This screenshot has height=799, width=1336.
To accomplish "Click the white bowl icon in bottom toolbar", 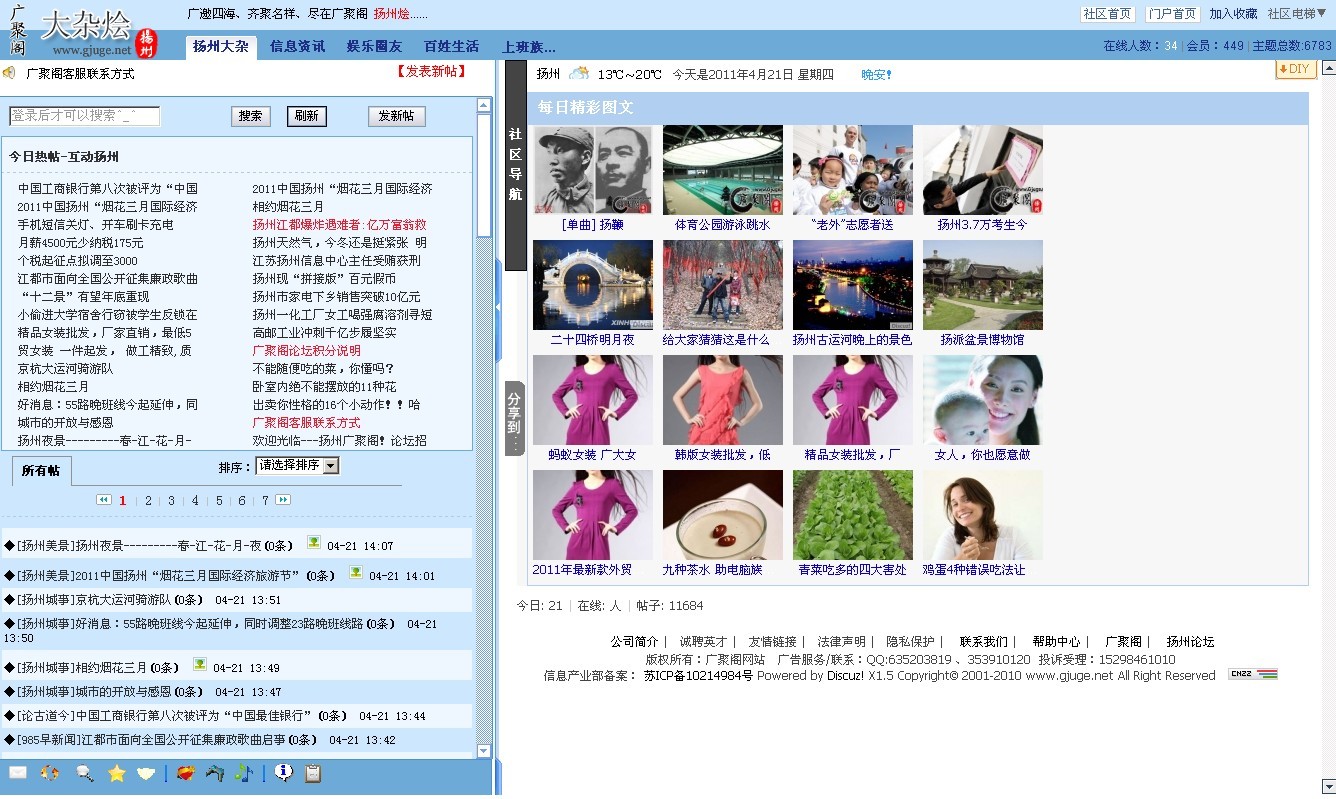I will pyautogui.click(x=147, y=773).
